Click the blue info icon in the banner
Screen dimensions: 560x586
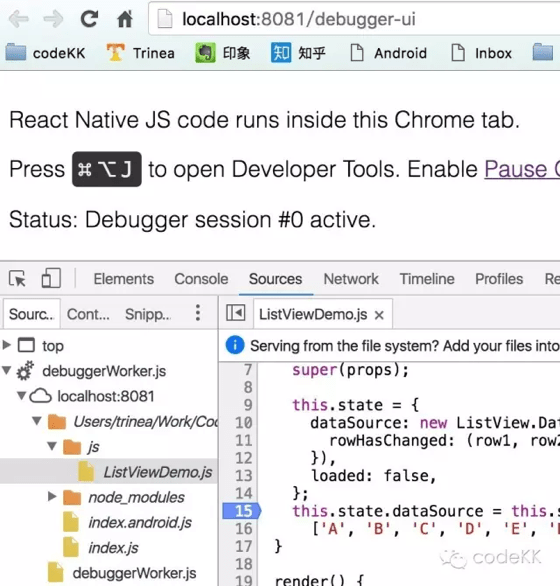coord(235,345)
